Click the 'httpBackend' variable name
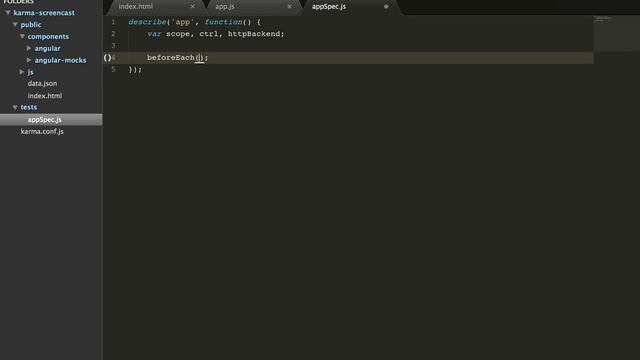 click(254, 34)
